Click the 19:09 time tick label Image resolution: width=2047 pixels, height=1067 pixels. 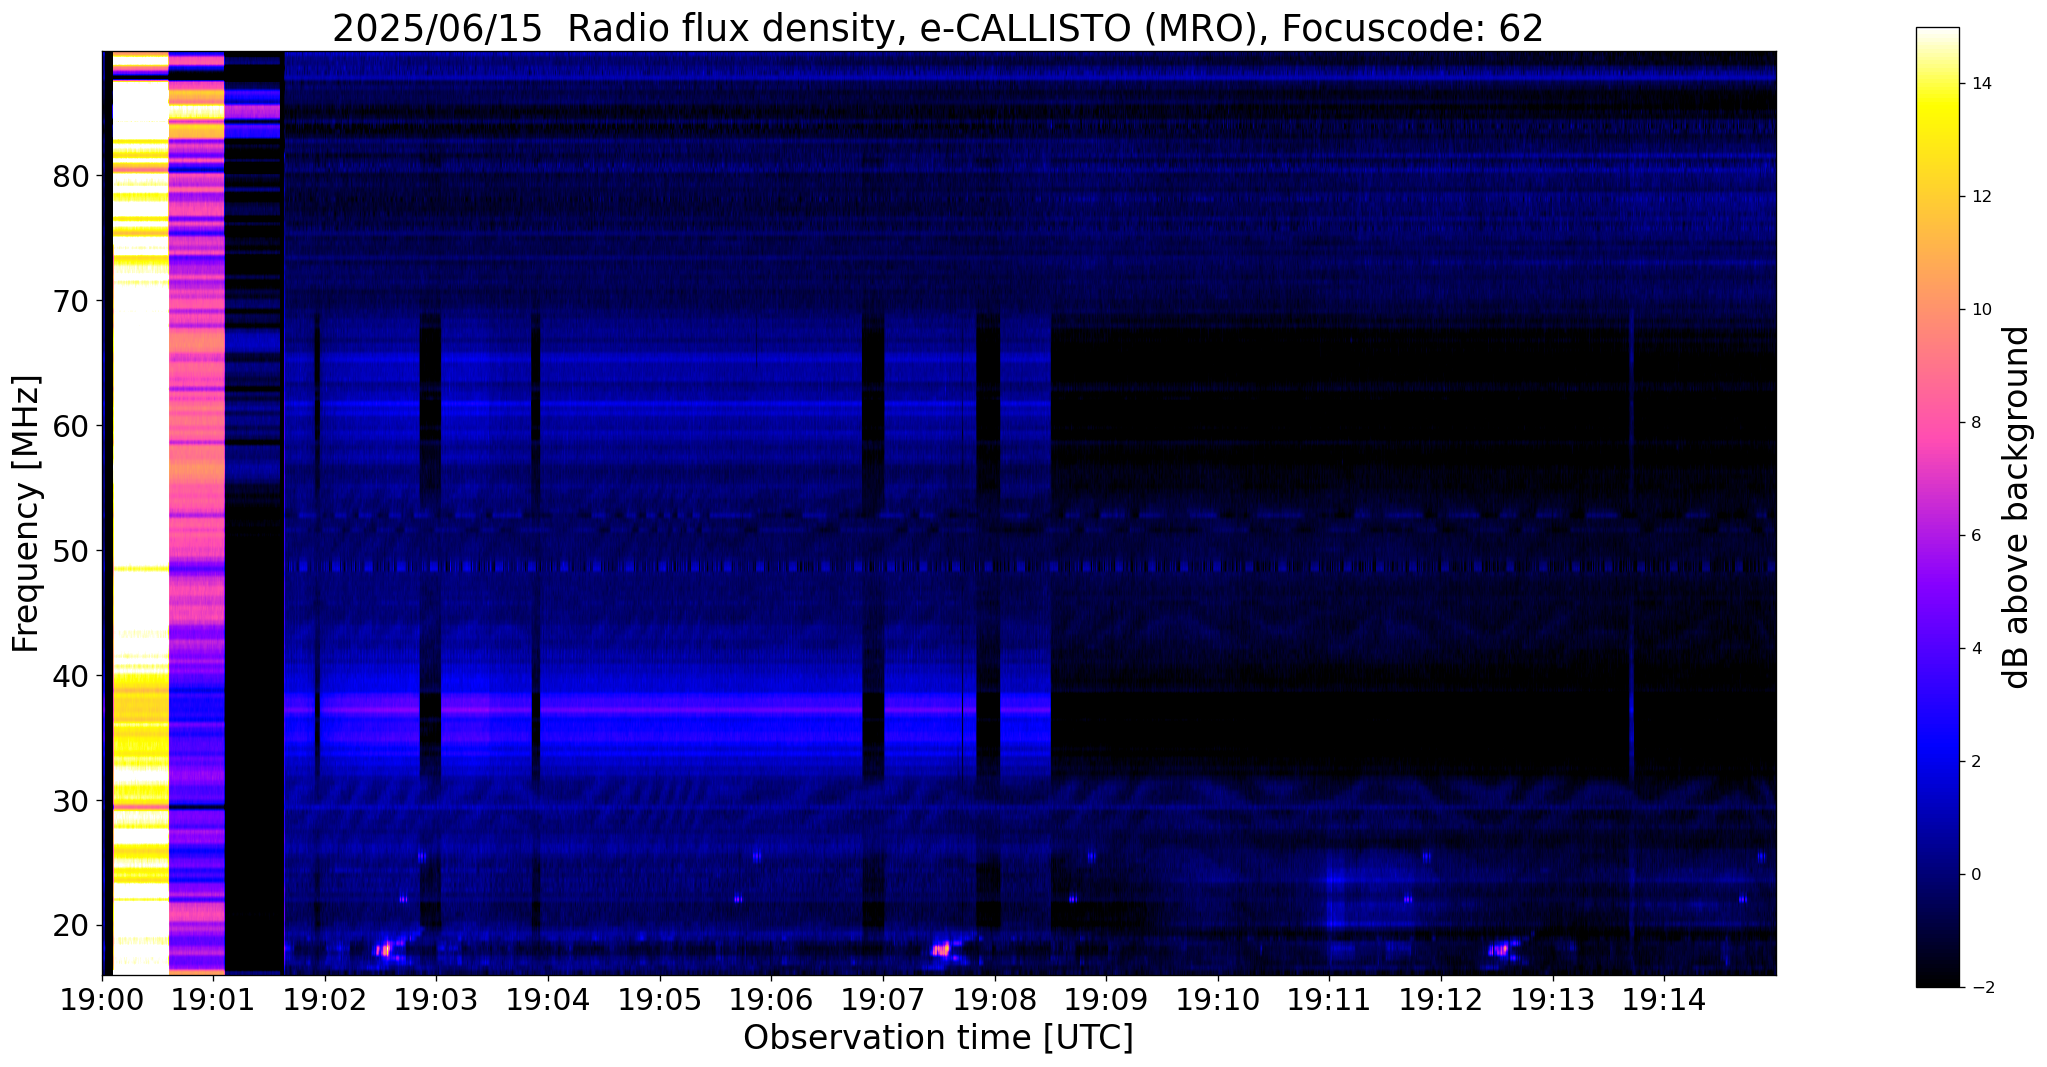point(1106,999)
